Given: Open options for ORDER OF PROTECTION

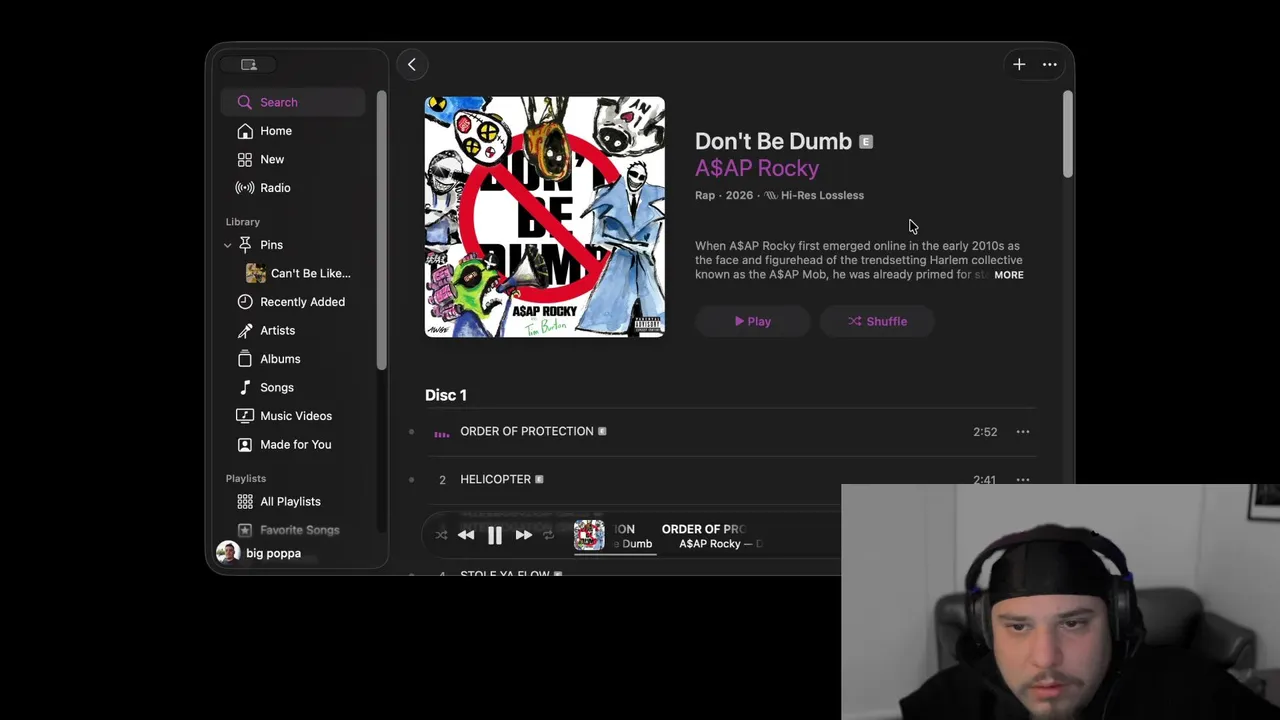Looking at the screenshot, I should (1022, 432).
